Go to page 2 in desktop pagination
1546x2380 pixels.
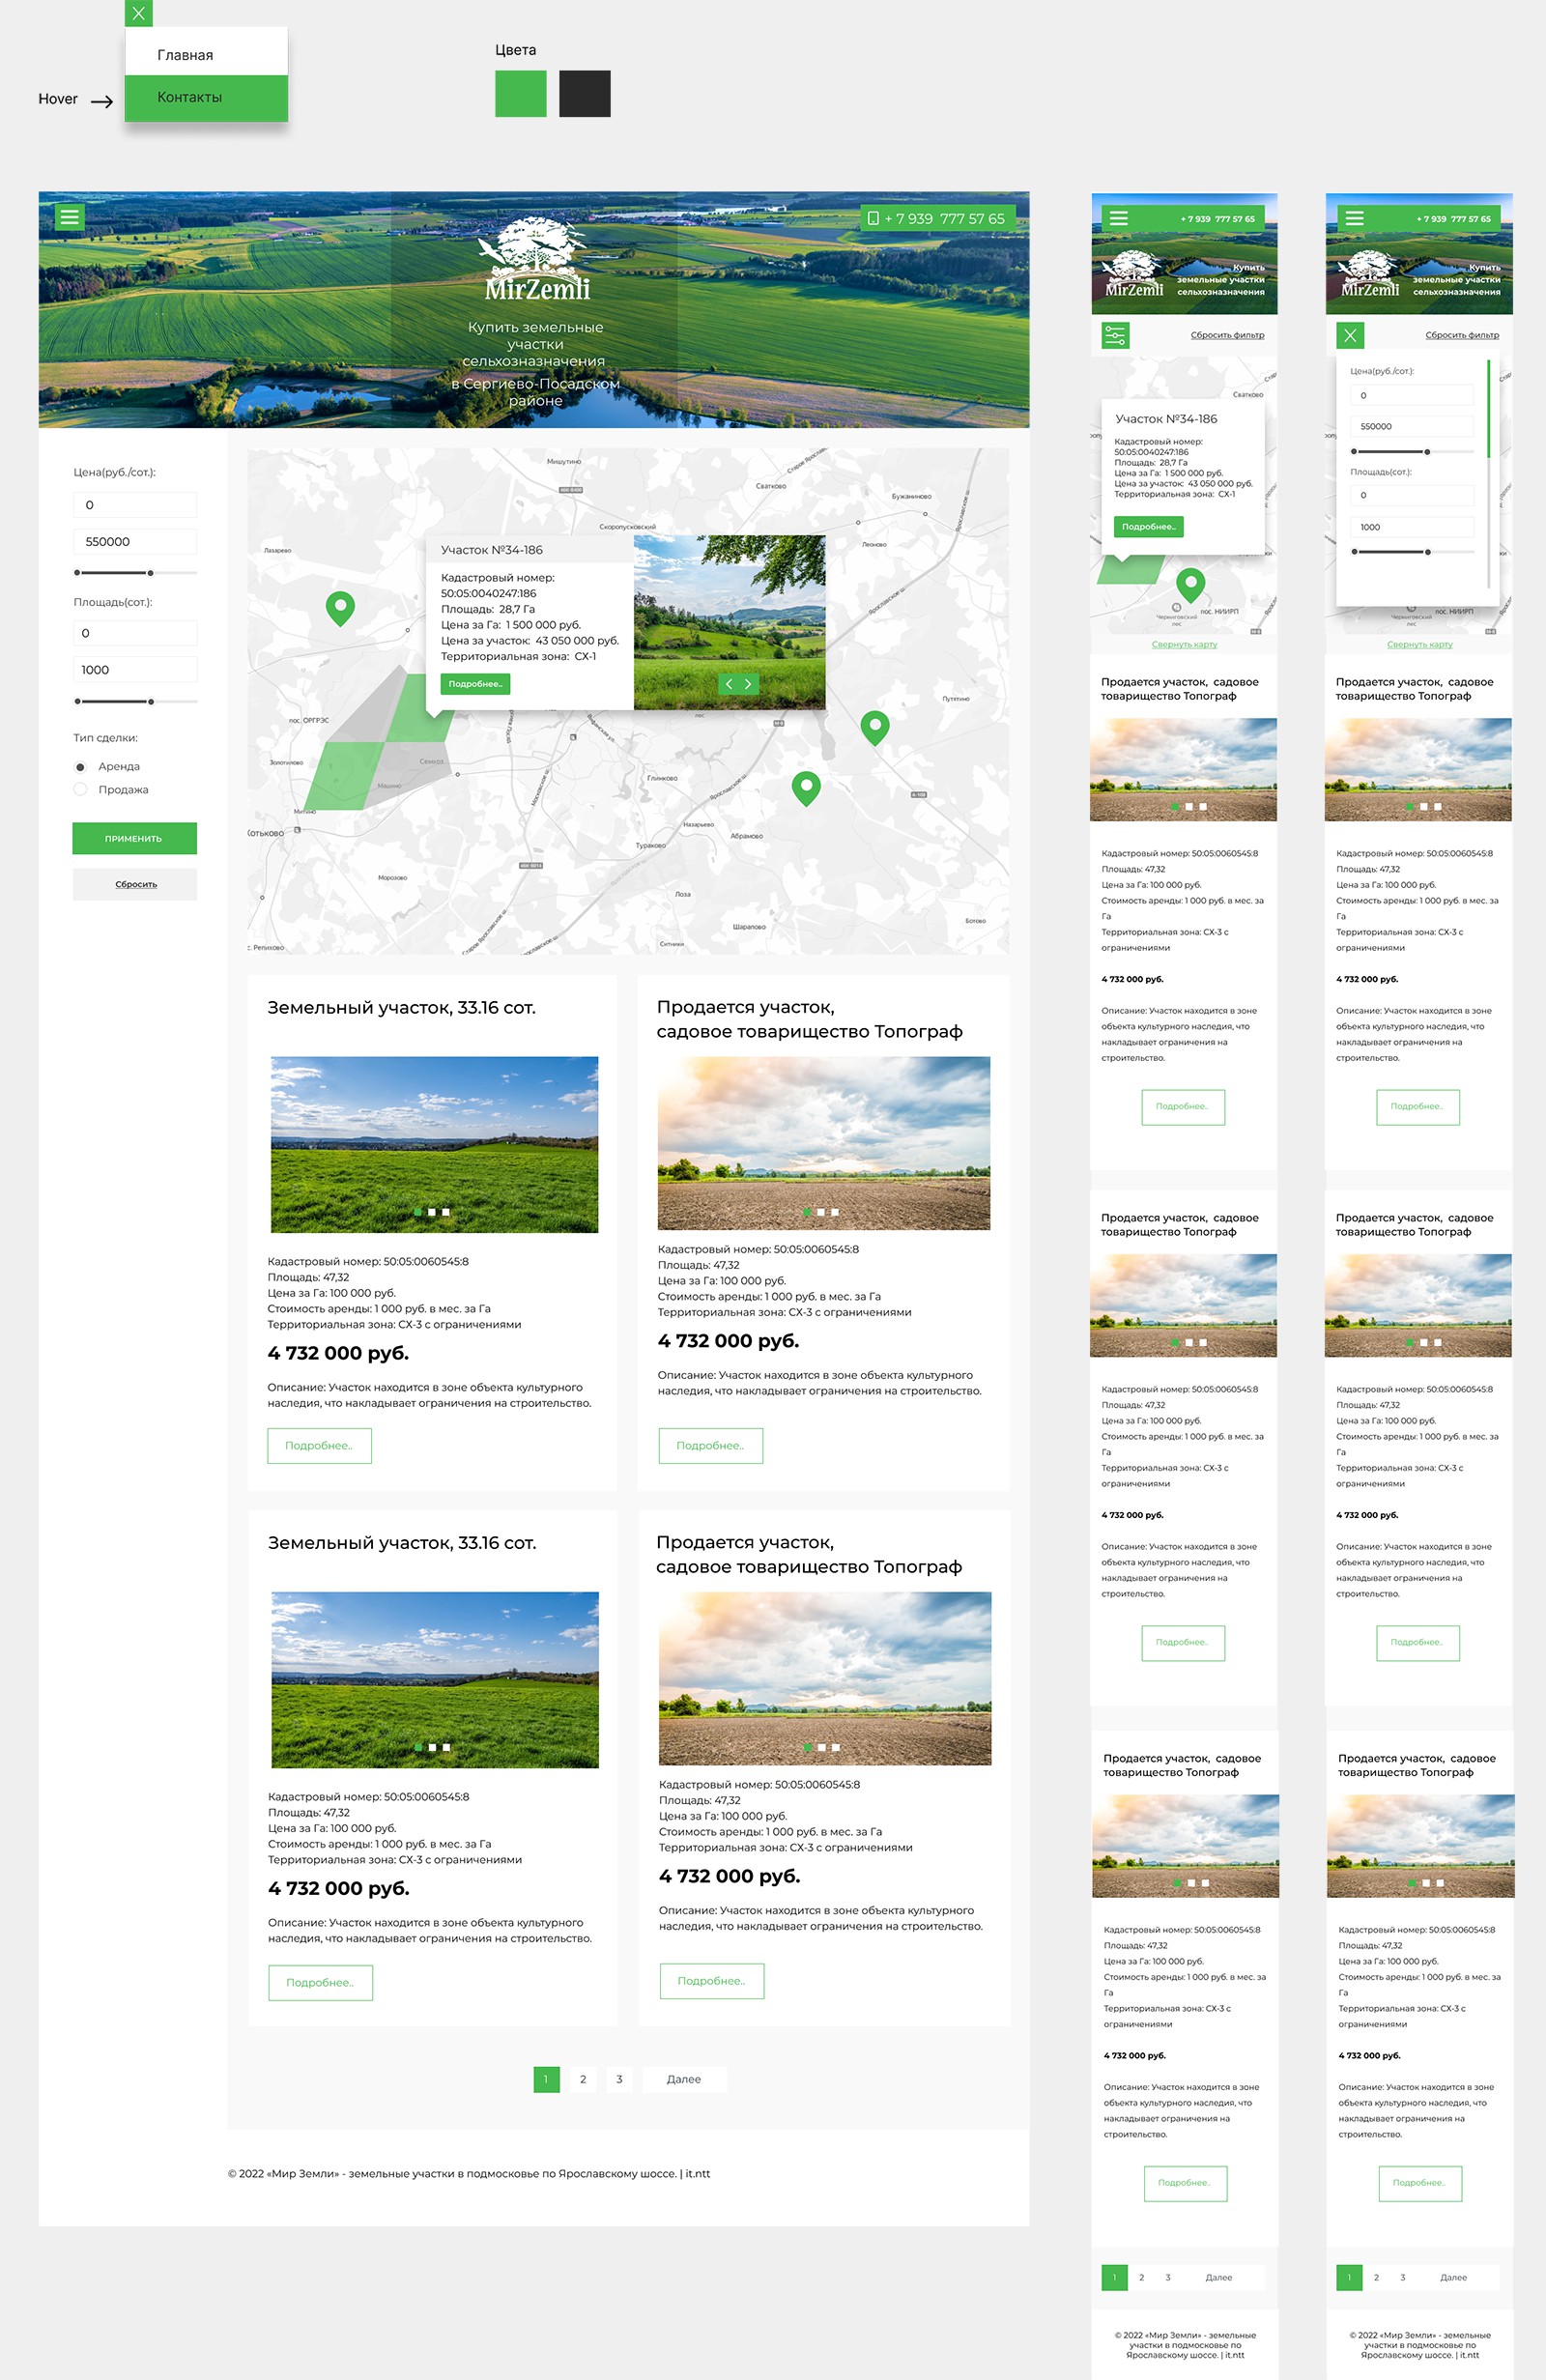pos(583,2079)
